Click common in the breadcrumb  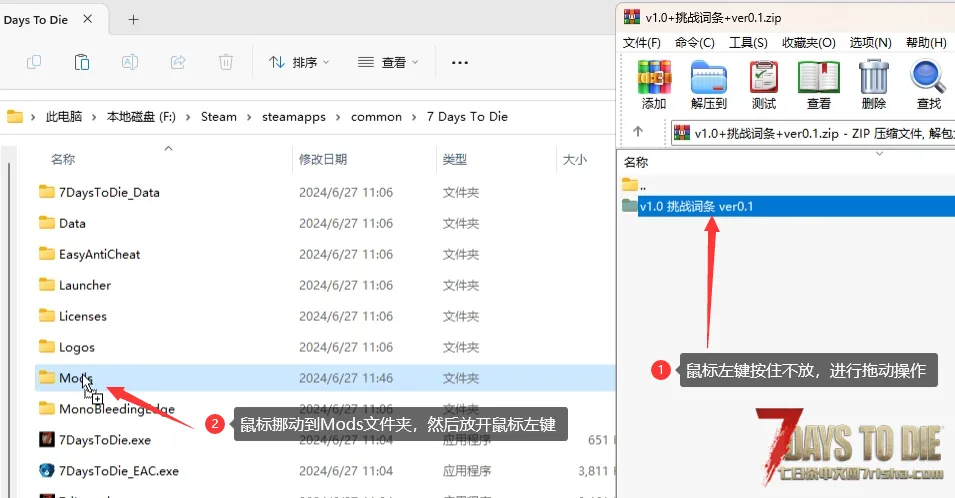pos(376,116)
